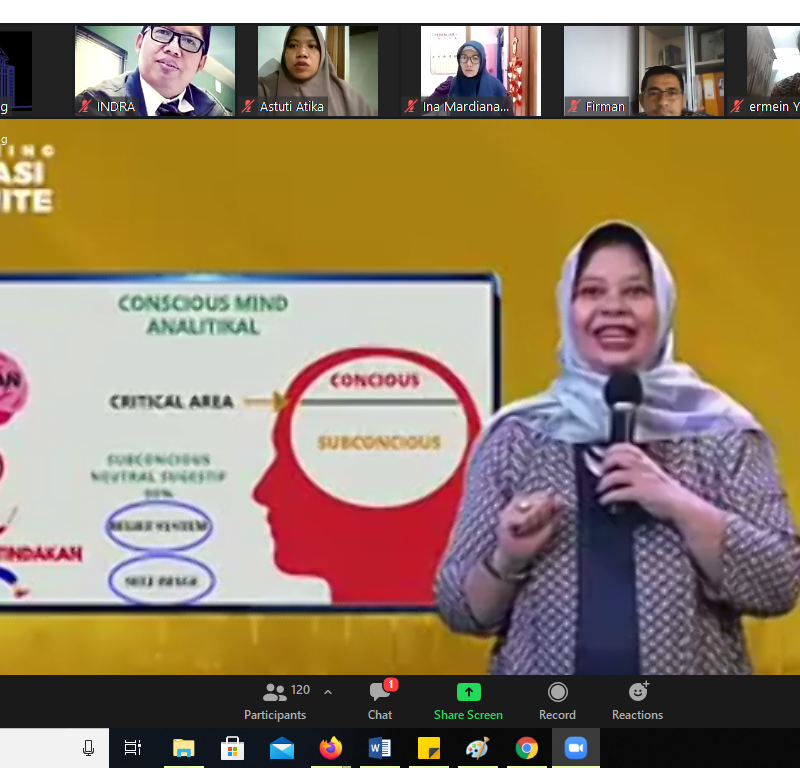Click the taskbar microphone search icon
The width and height of the screenshot is (800, 768).
[x=88, y=748]
